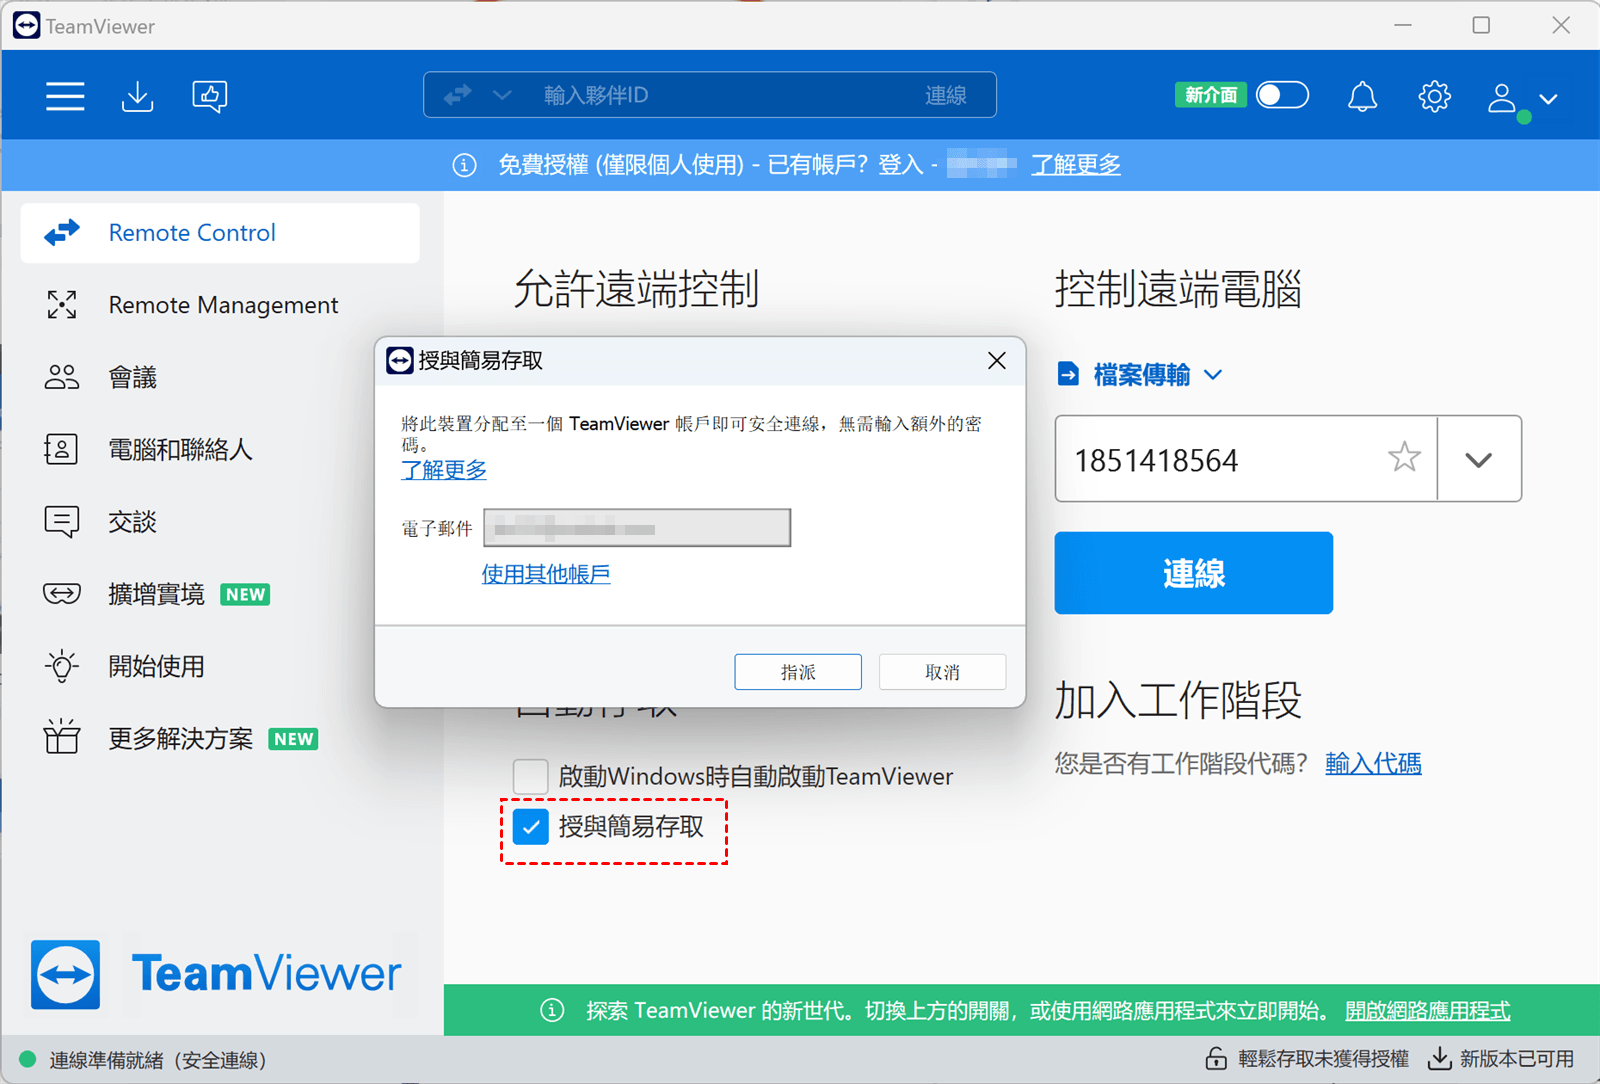
Task: Click the 會議 people icon
Action: [62, 377]
